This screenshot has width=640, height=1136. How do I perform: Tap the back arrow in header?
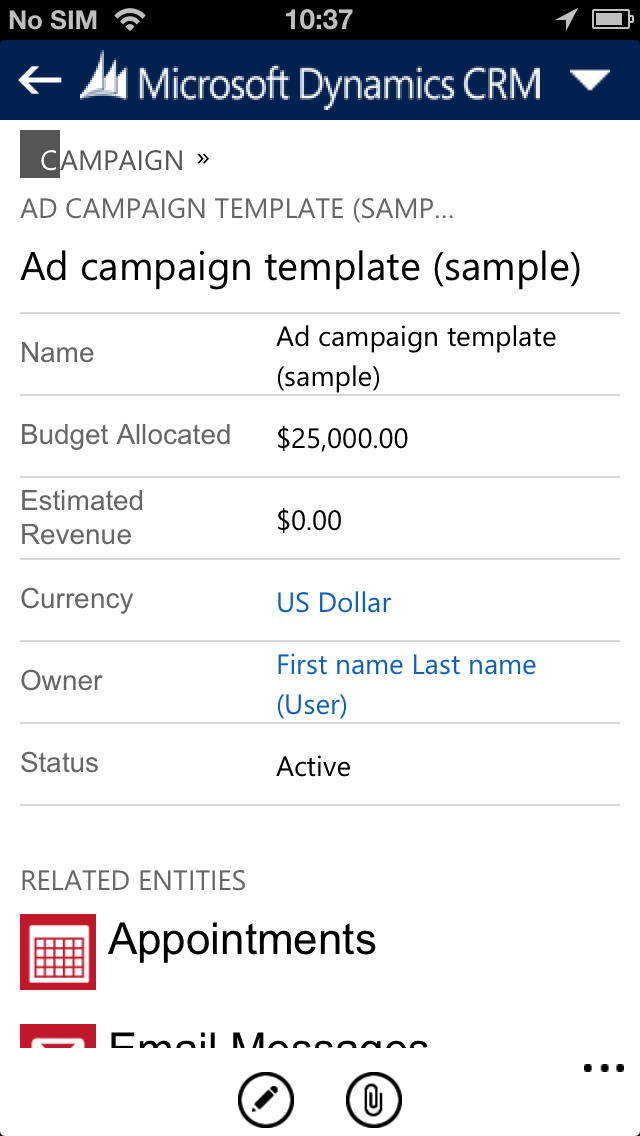tap(40, 80)
